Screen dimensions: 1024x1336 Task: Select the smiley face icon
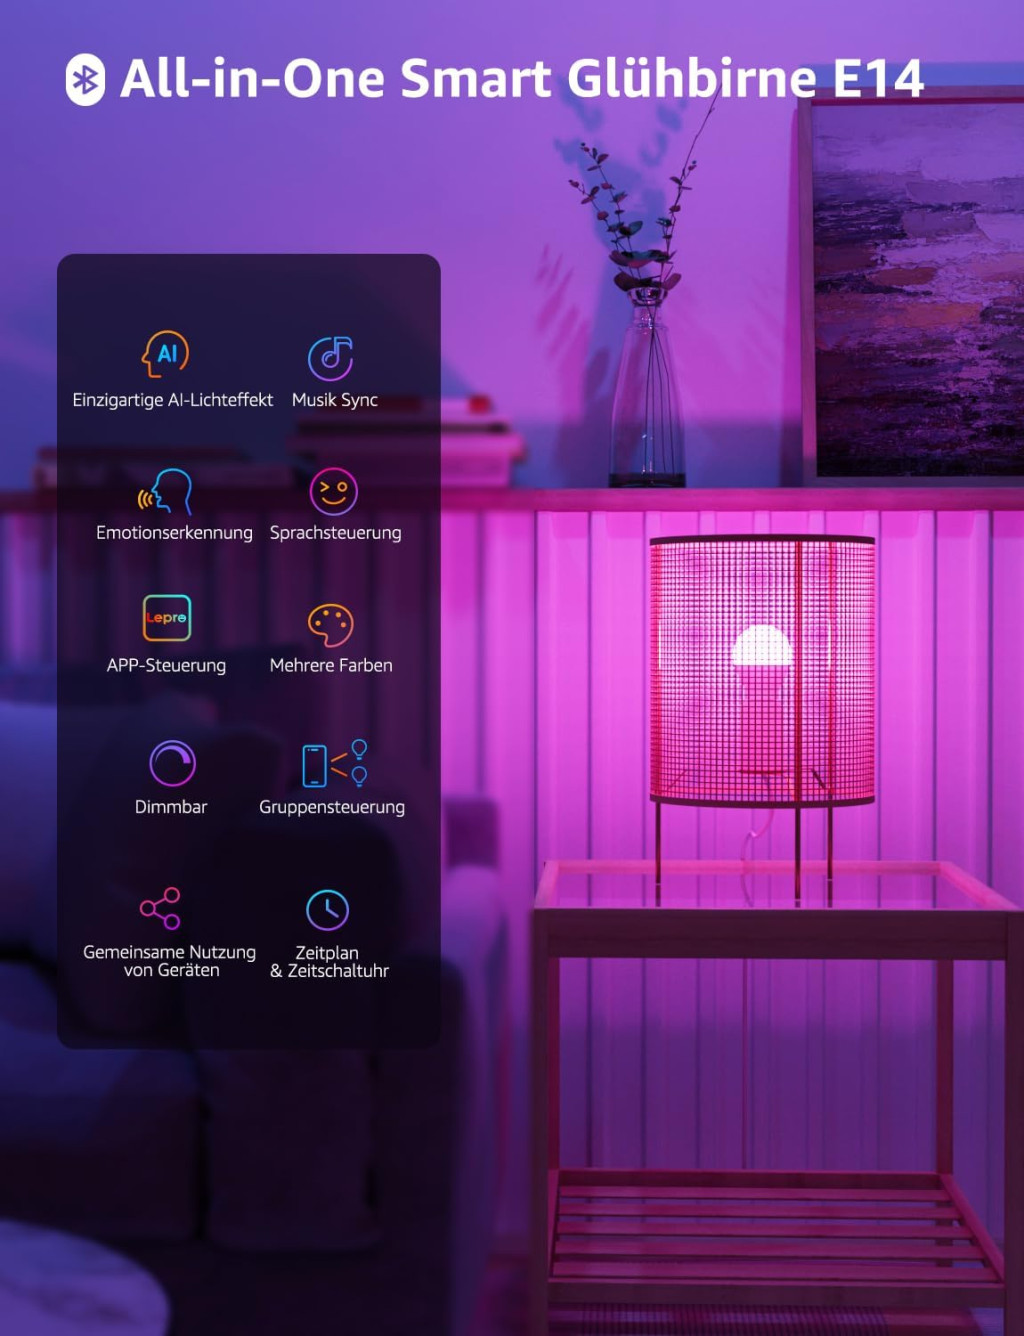333,491
